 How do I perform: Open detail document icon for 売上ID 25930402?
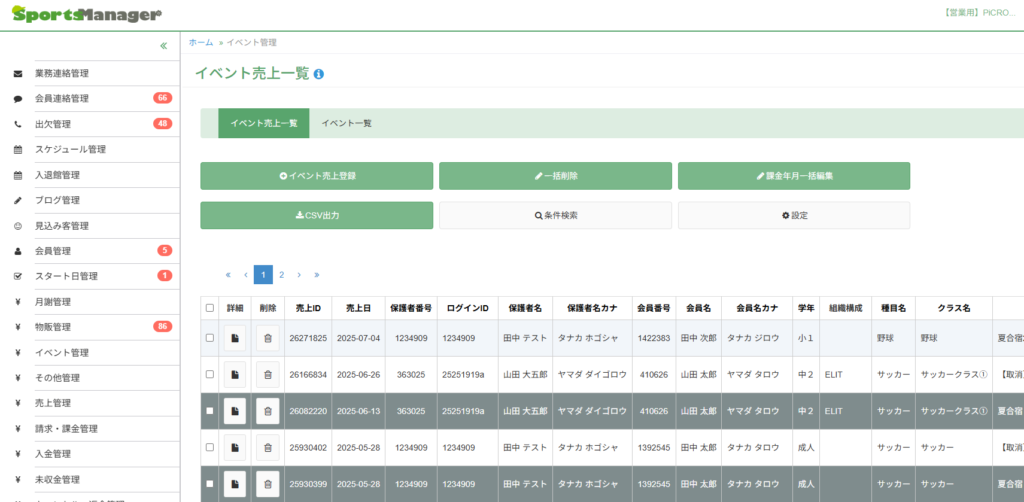(x=235, y=447)
